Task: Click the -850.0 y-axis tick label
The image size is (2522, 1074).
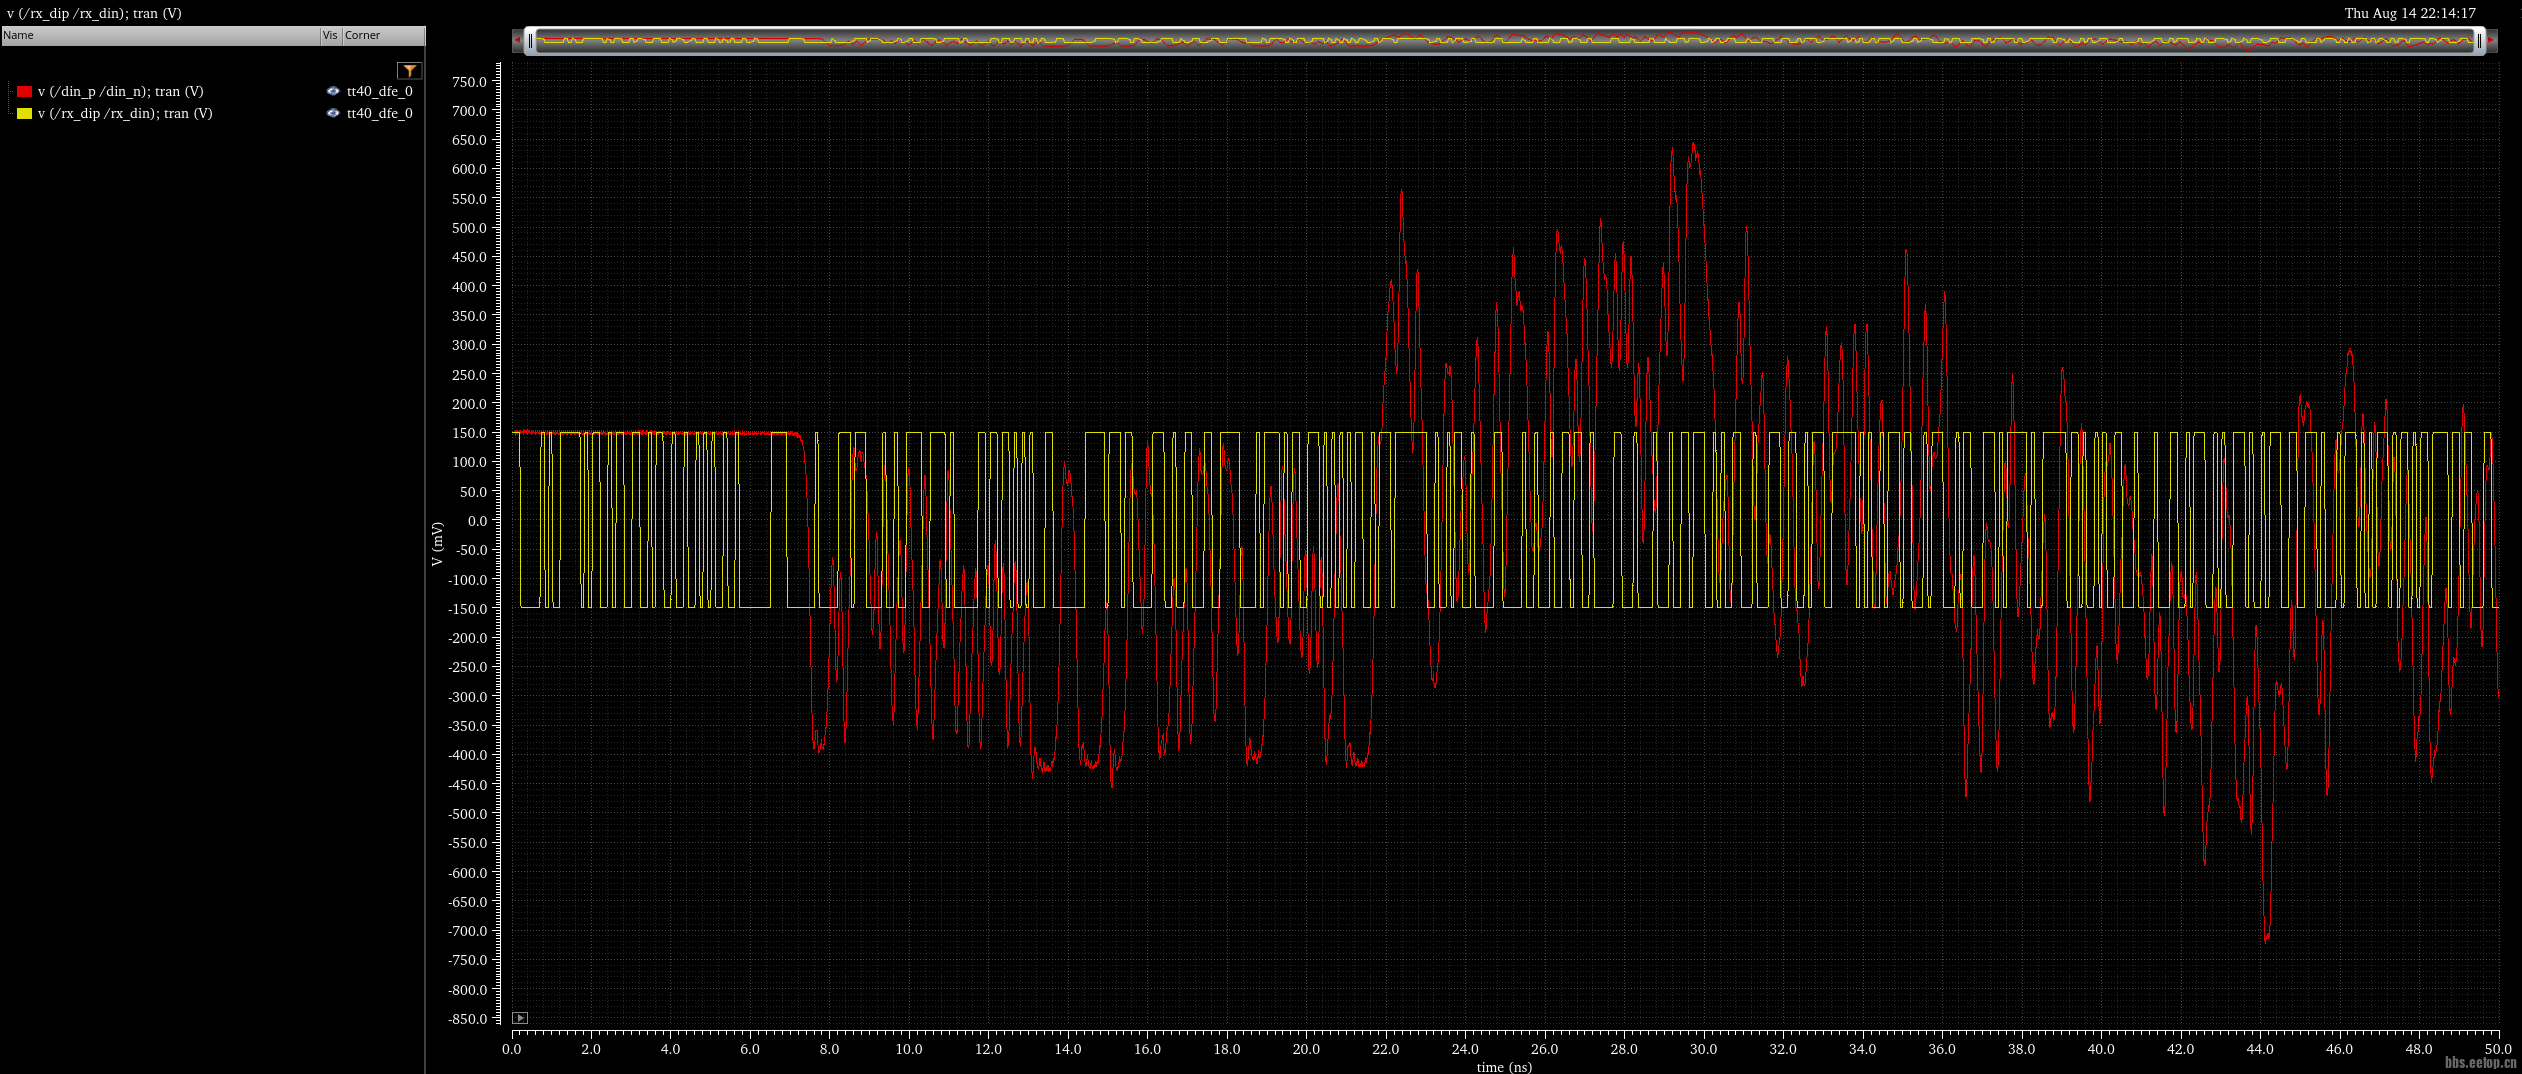Action: coord(467,1019)
